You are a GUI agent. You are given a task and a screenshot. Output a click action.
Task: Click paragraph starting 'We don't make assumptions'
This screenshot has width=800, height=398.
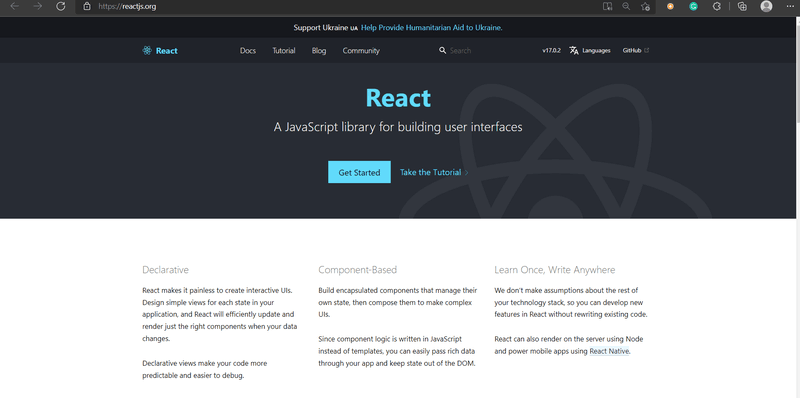(571, 302)
